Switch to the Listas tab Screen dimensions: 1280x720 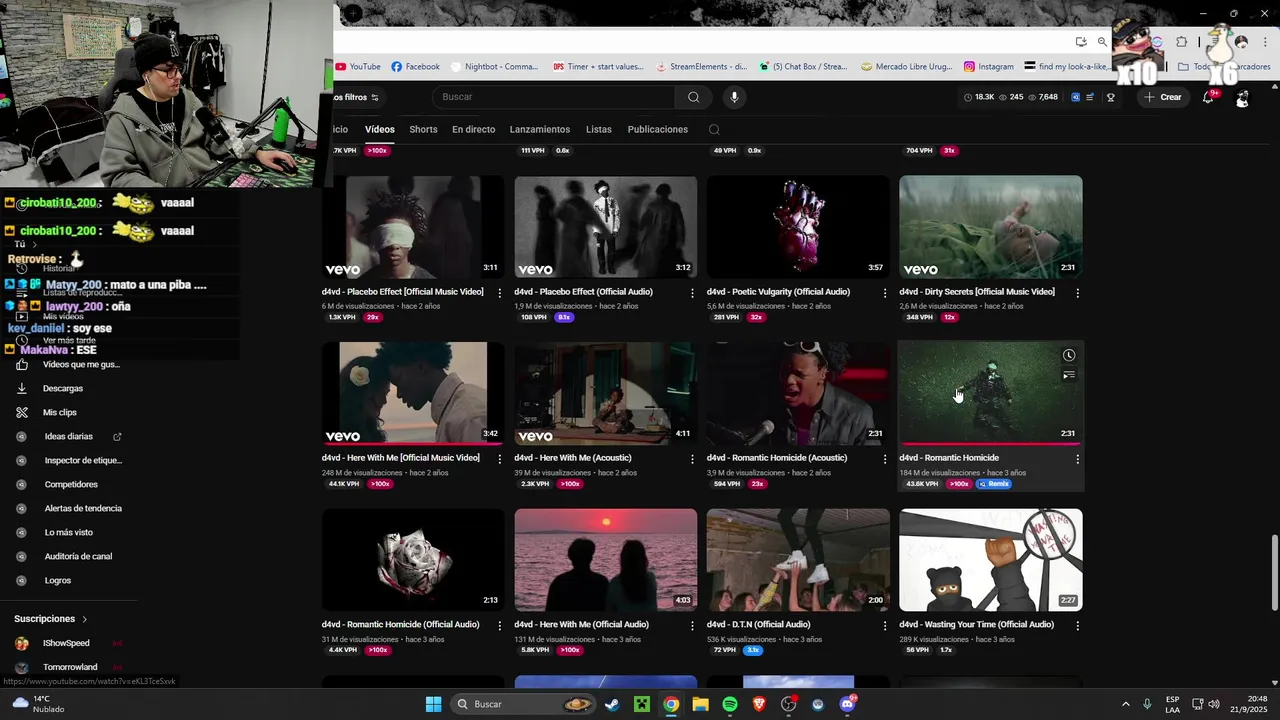pyautogui.click(x=599, y=129)
